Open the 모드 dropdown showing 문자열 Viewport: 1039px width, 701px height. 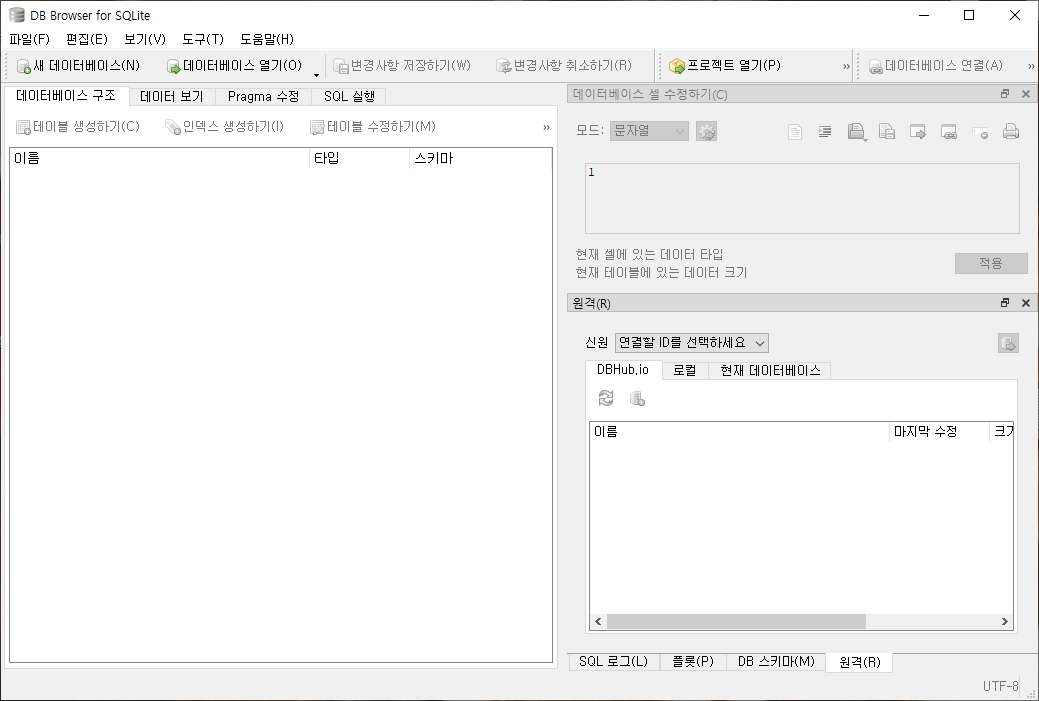[x=649, y=131]
